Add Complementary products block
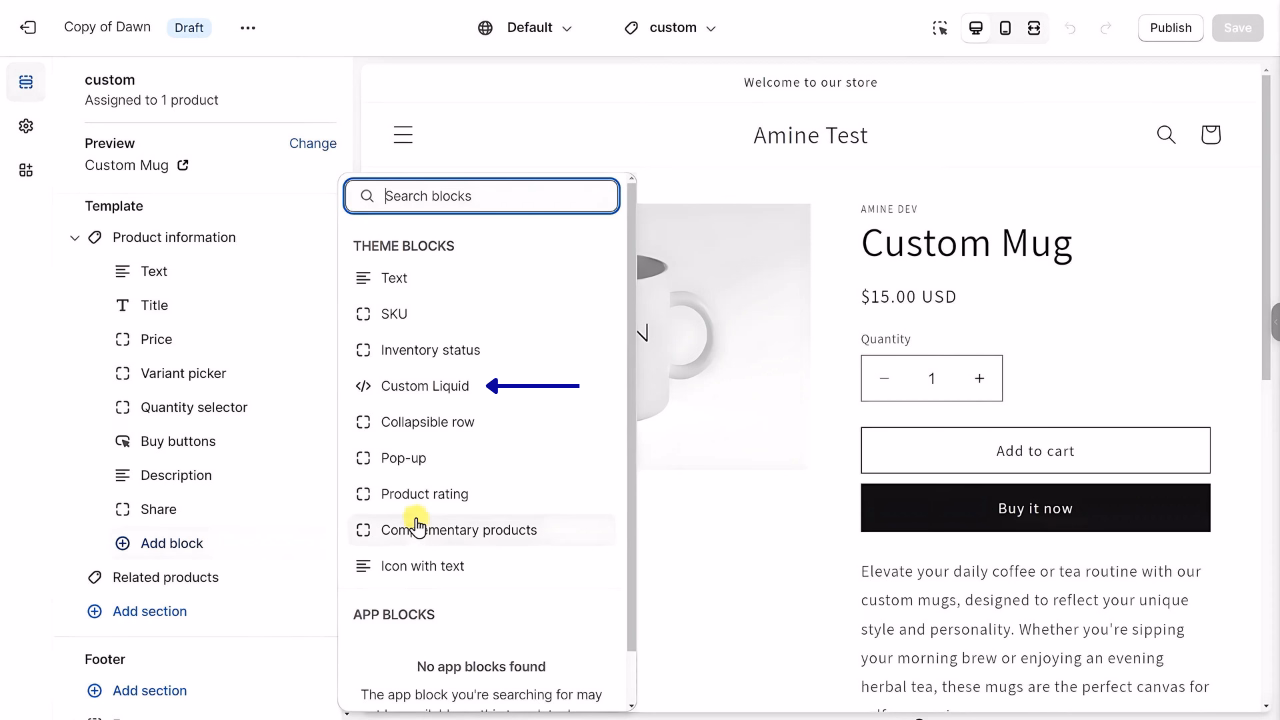Image resolution: width=1280 pixels, height=720 pixels. (x=482, y=530)
